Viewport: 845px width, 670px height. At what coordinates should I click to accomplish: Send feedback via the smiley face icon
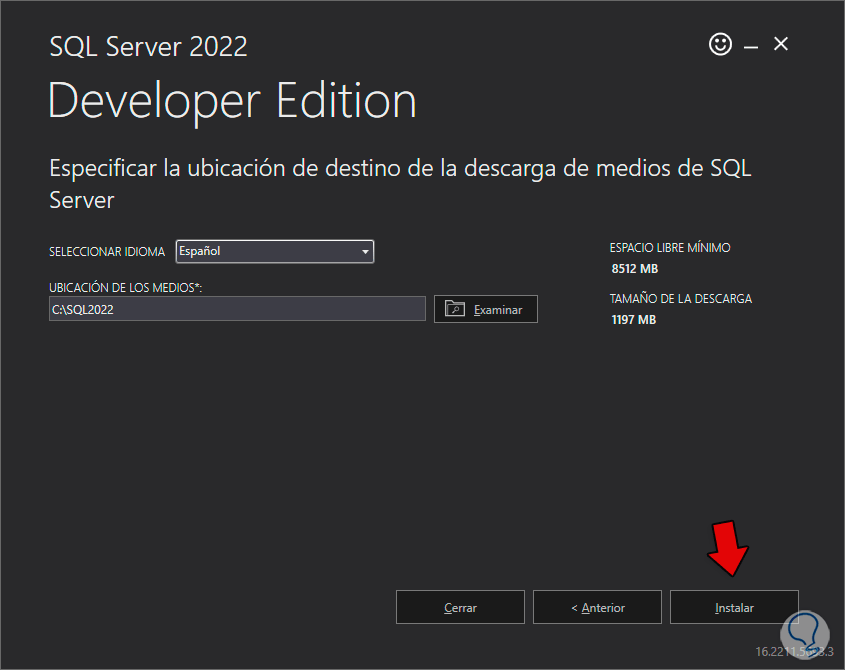click(x=720, y=44)
